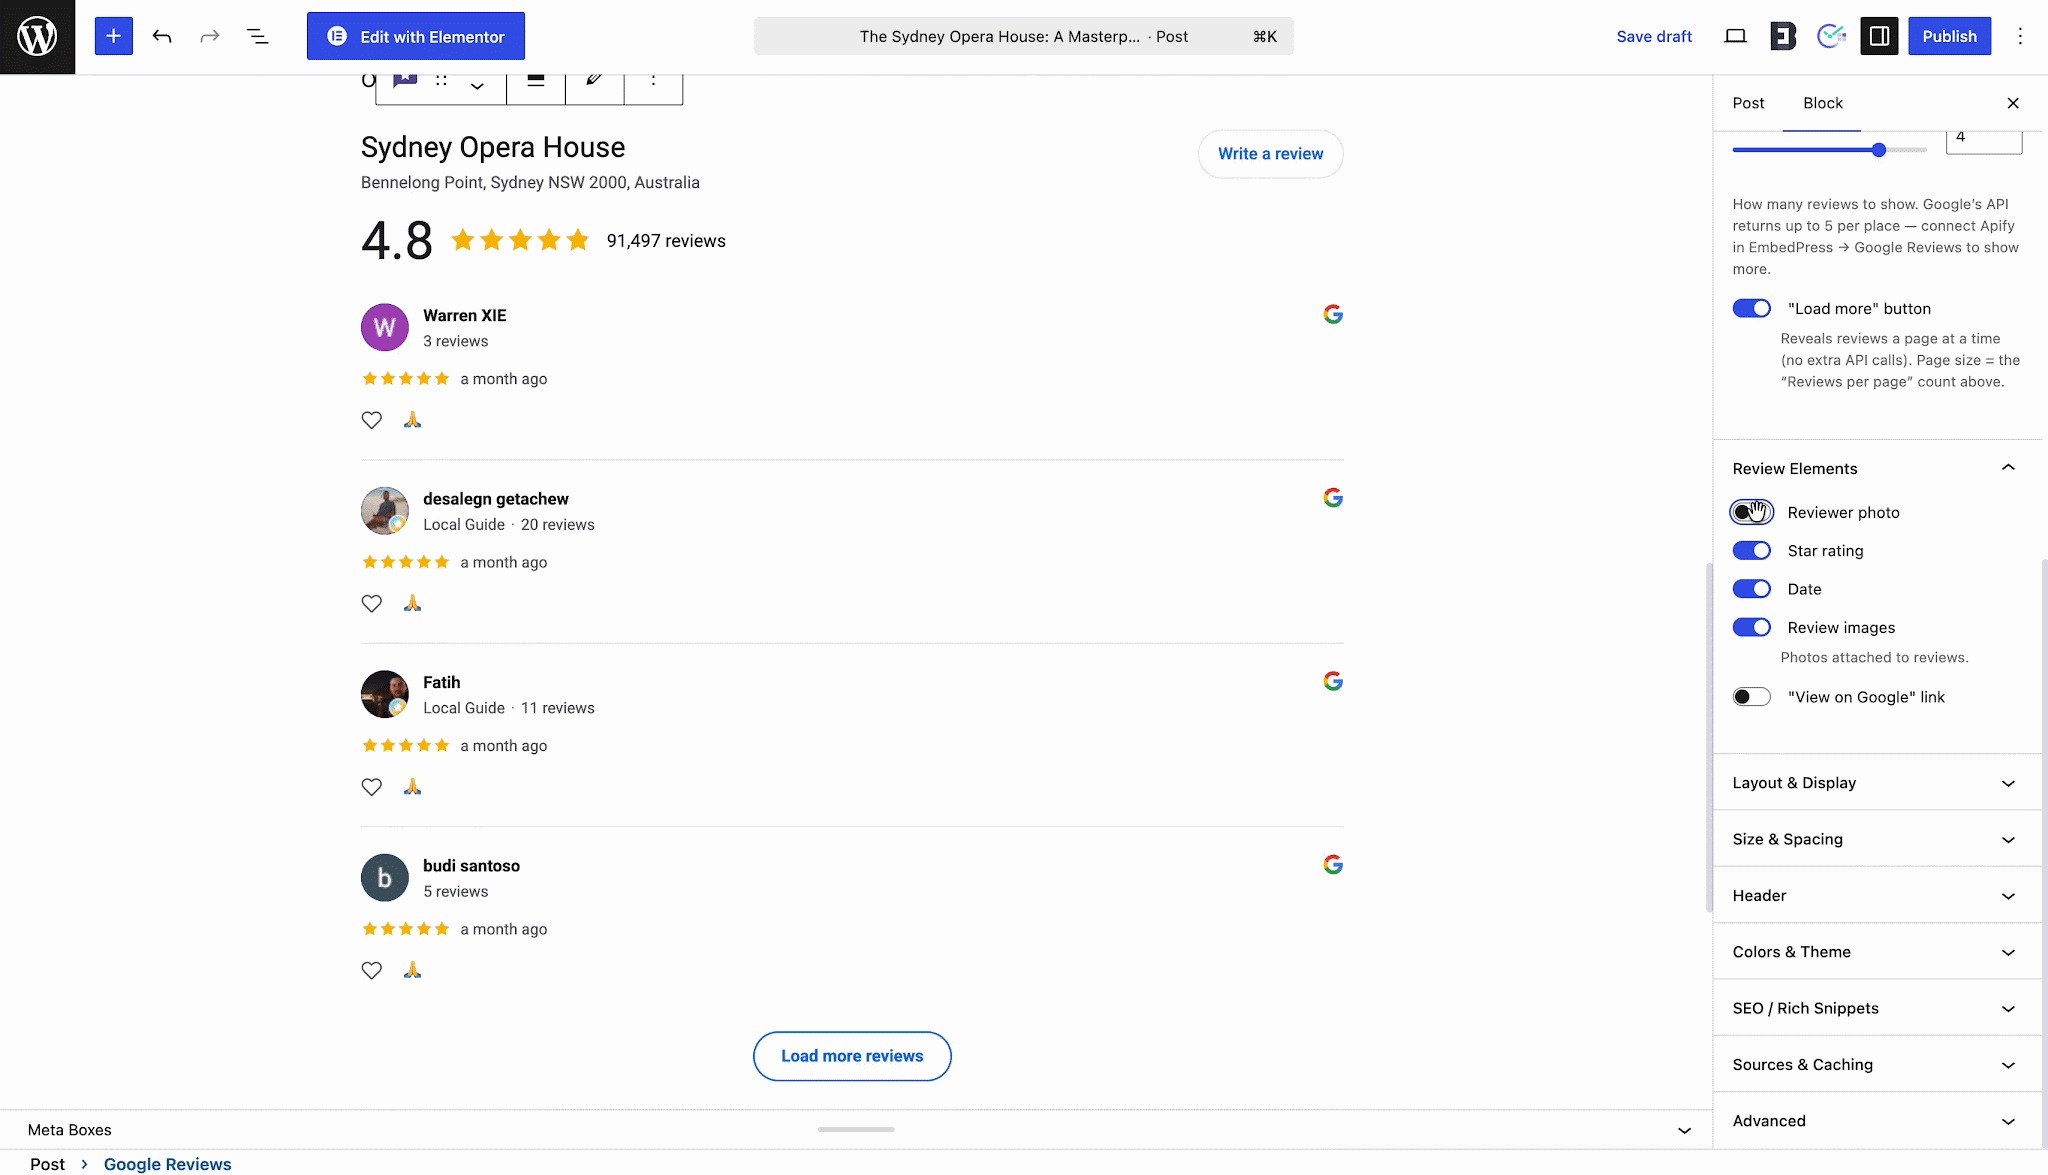The width and height of the screenshot is (2048, 1175).
Task: Click Google Reviews breadcrumb item
Action: click(167, 1164)
